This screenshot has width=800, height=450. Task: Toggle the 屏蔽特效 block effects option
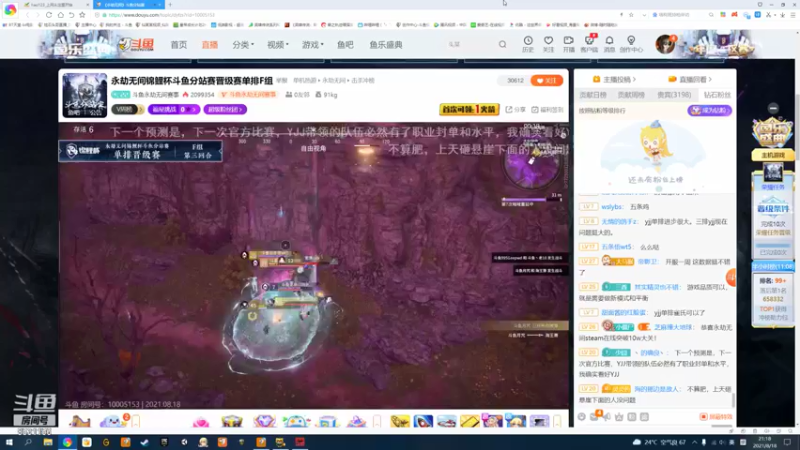coord(716,417)
